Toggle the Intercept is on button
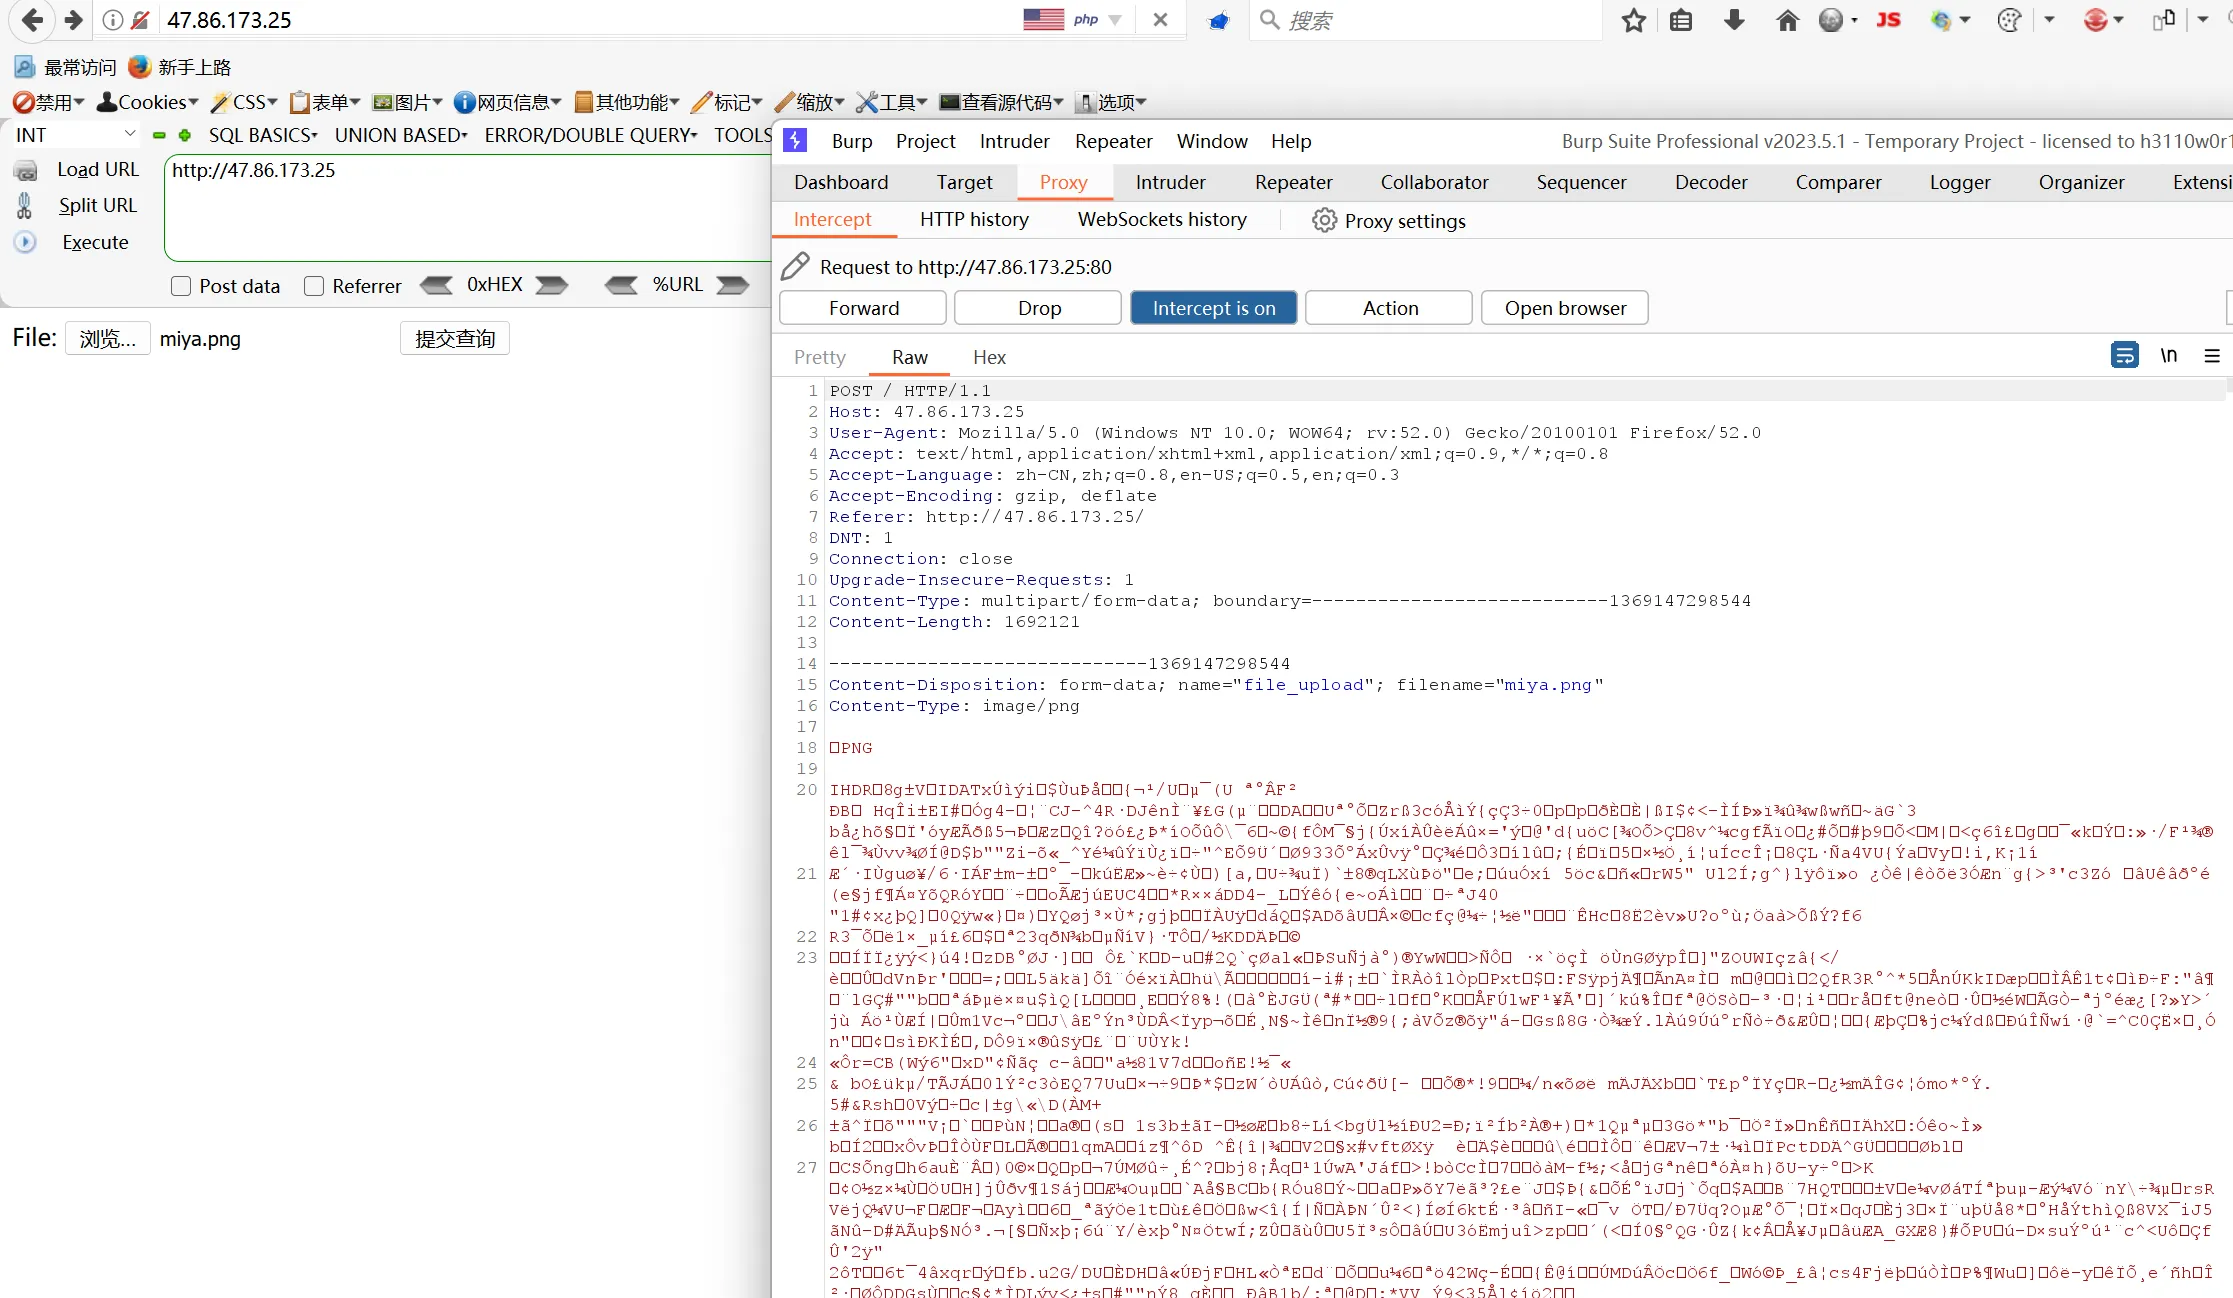 click(1213, 308)
